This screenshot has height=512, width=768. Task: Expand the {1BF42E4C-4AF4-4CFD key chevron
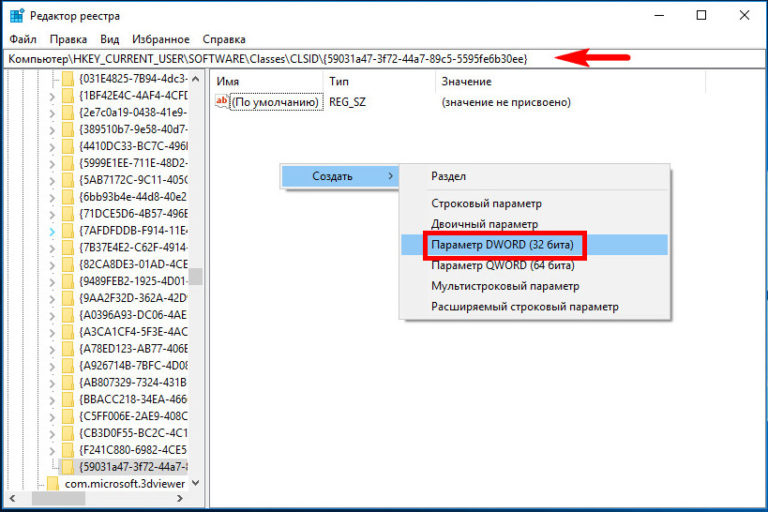pyautogui.click(x=53, y=95)
